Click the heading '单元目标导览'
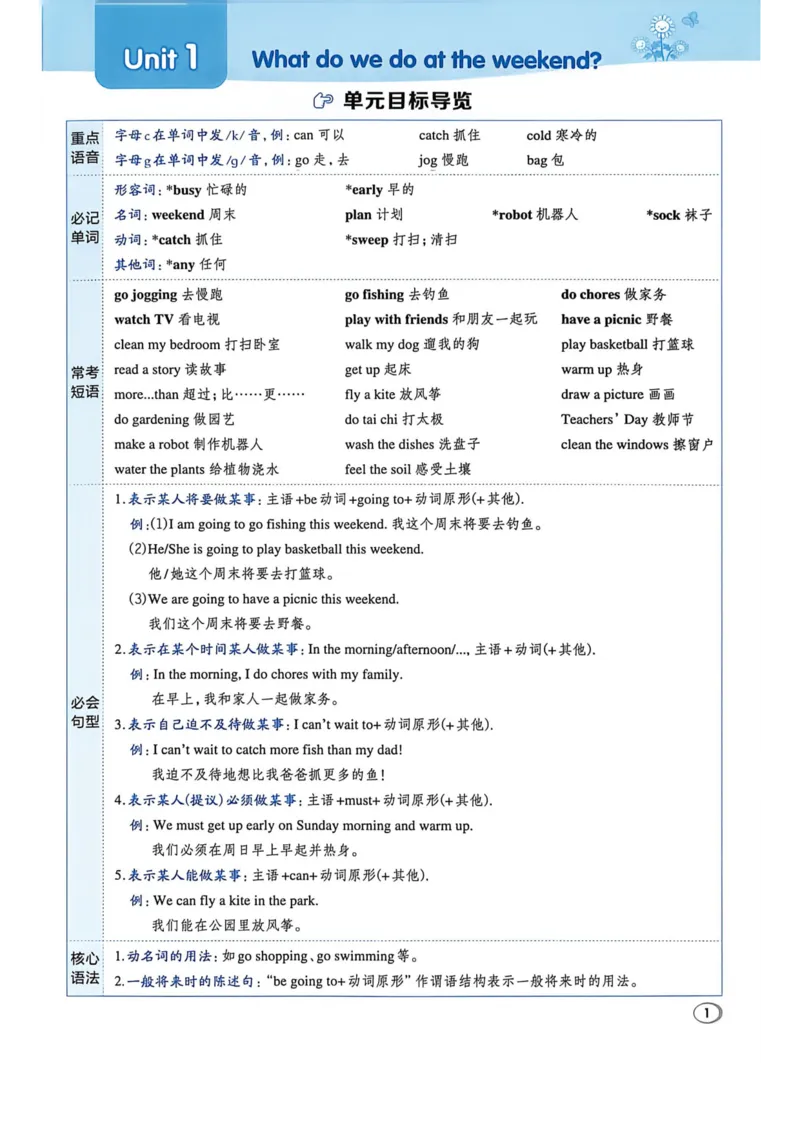This screenshot has width=800, height=1132. point(407,100)
